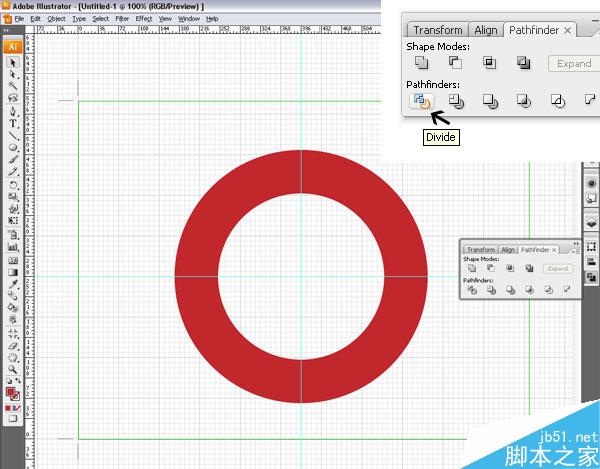The width and height of the screenshot is (600, 469).
Task: Open the Object menu
Action: [56, 18]
